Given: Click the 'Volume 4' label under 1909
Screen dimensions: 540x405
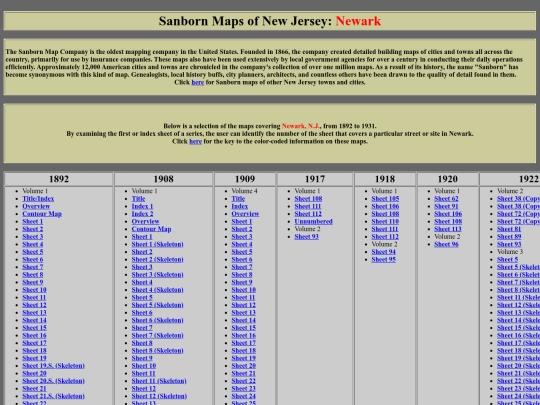Looking at the screenshot, I should click(x=245, y=191).
